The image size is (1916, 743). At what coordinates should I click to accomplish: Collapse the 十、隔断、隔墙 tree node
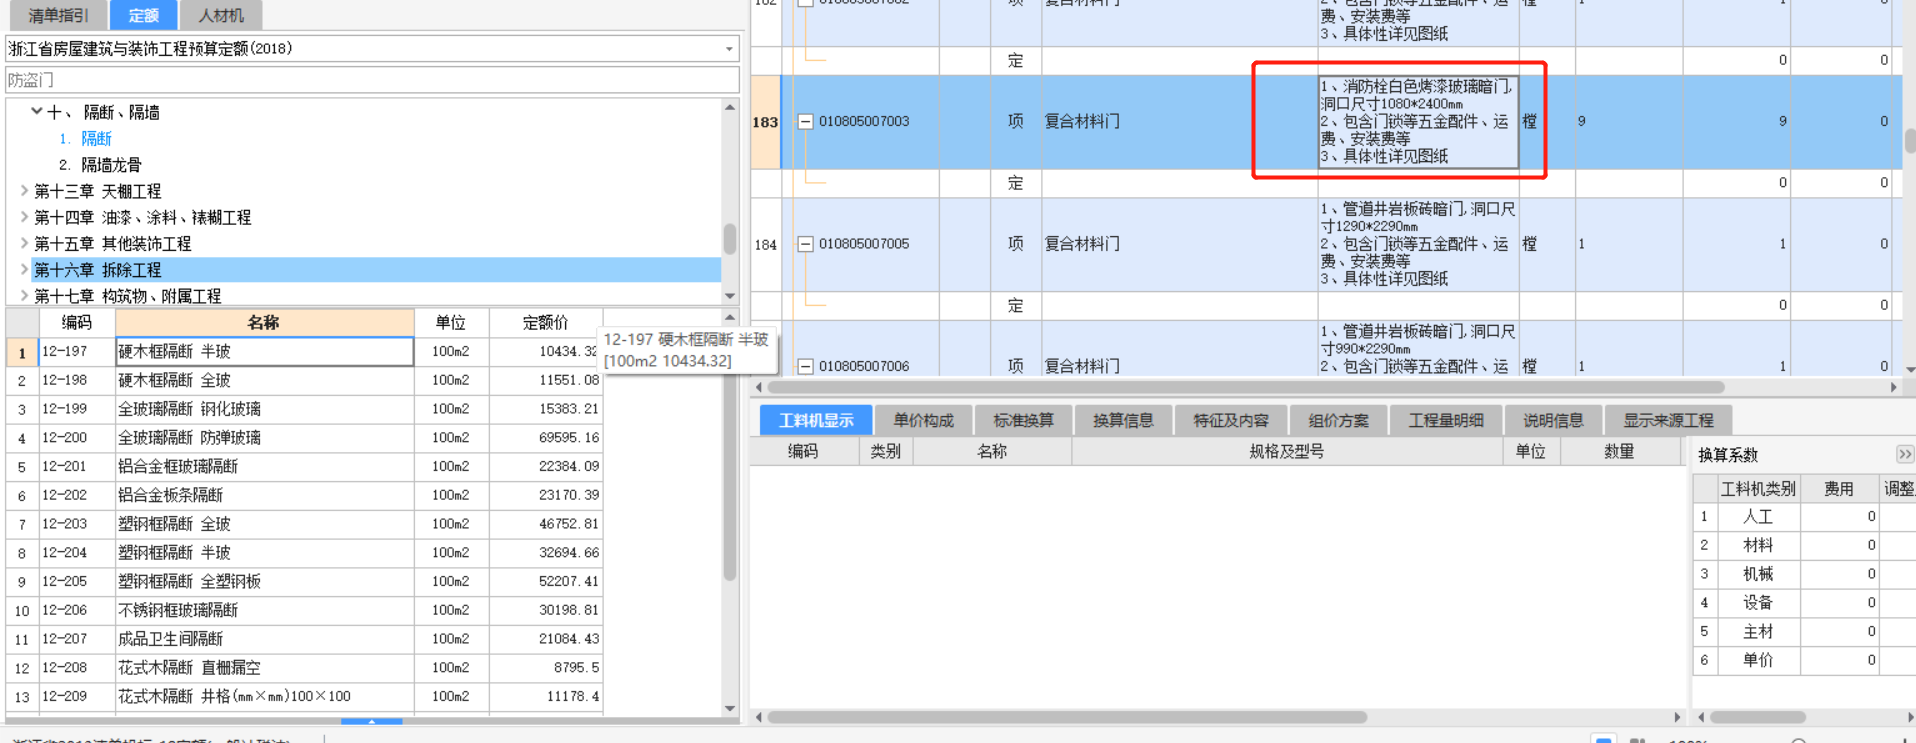pos(36,111)
